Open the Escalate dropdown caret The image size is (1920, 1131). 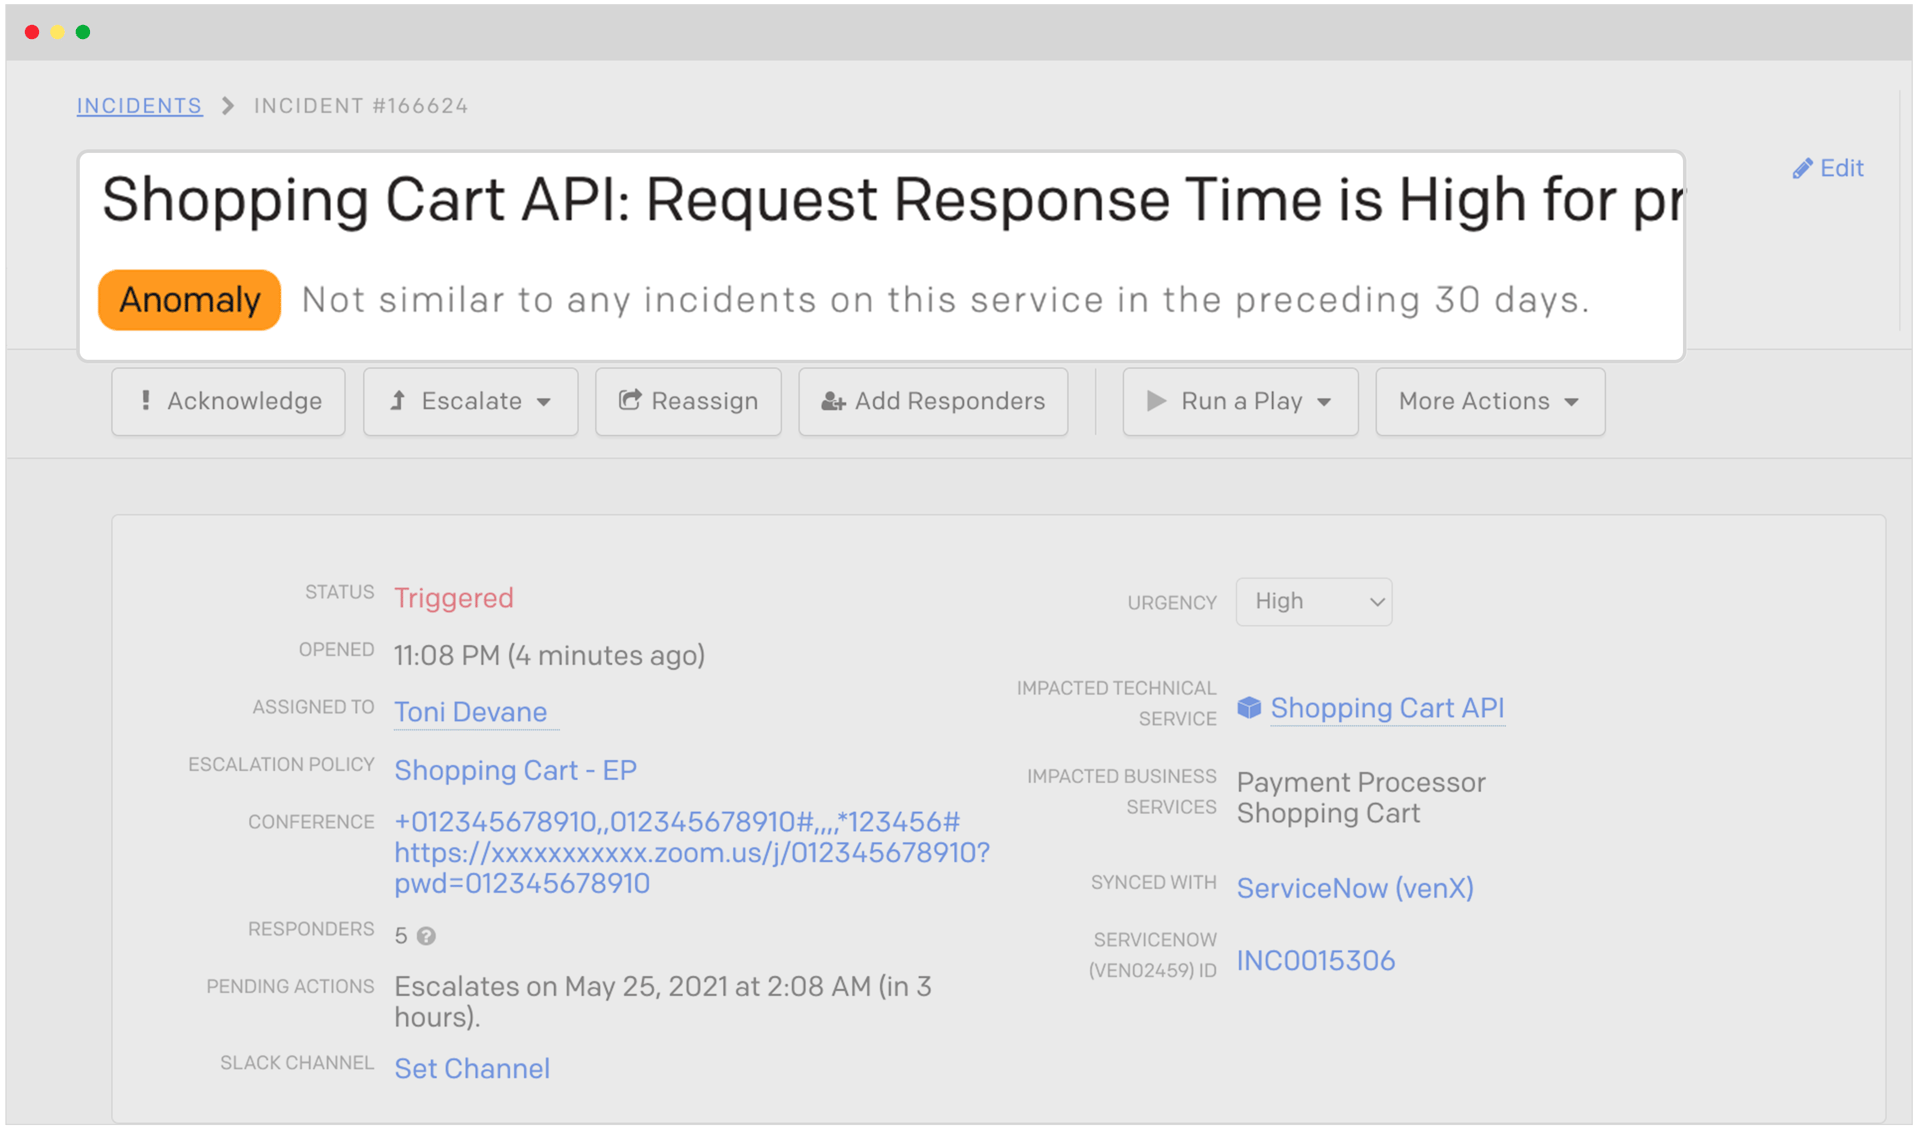click(x=544, y=402)
